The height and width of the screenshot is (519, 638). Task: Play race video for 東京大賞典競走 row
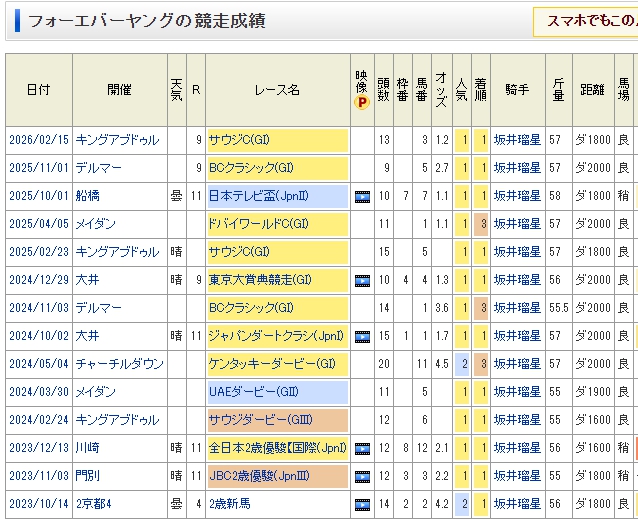[362, 281]
